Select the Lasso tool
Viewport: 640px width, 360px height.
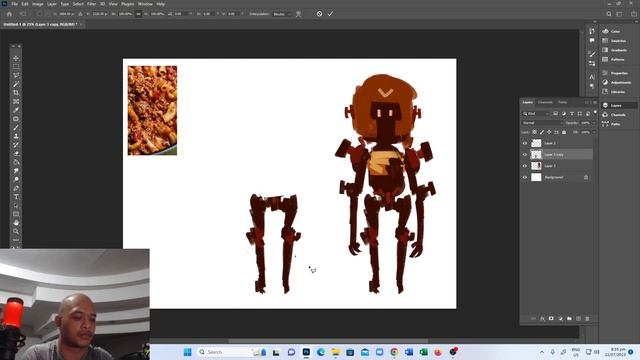point(16,75)
